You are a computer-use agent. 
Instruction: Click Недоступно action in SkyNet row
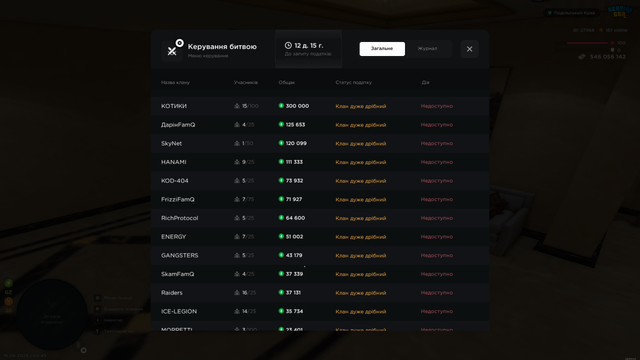click(x=437, y=143)
